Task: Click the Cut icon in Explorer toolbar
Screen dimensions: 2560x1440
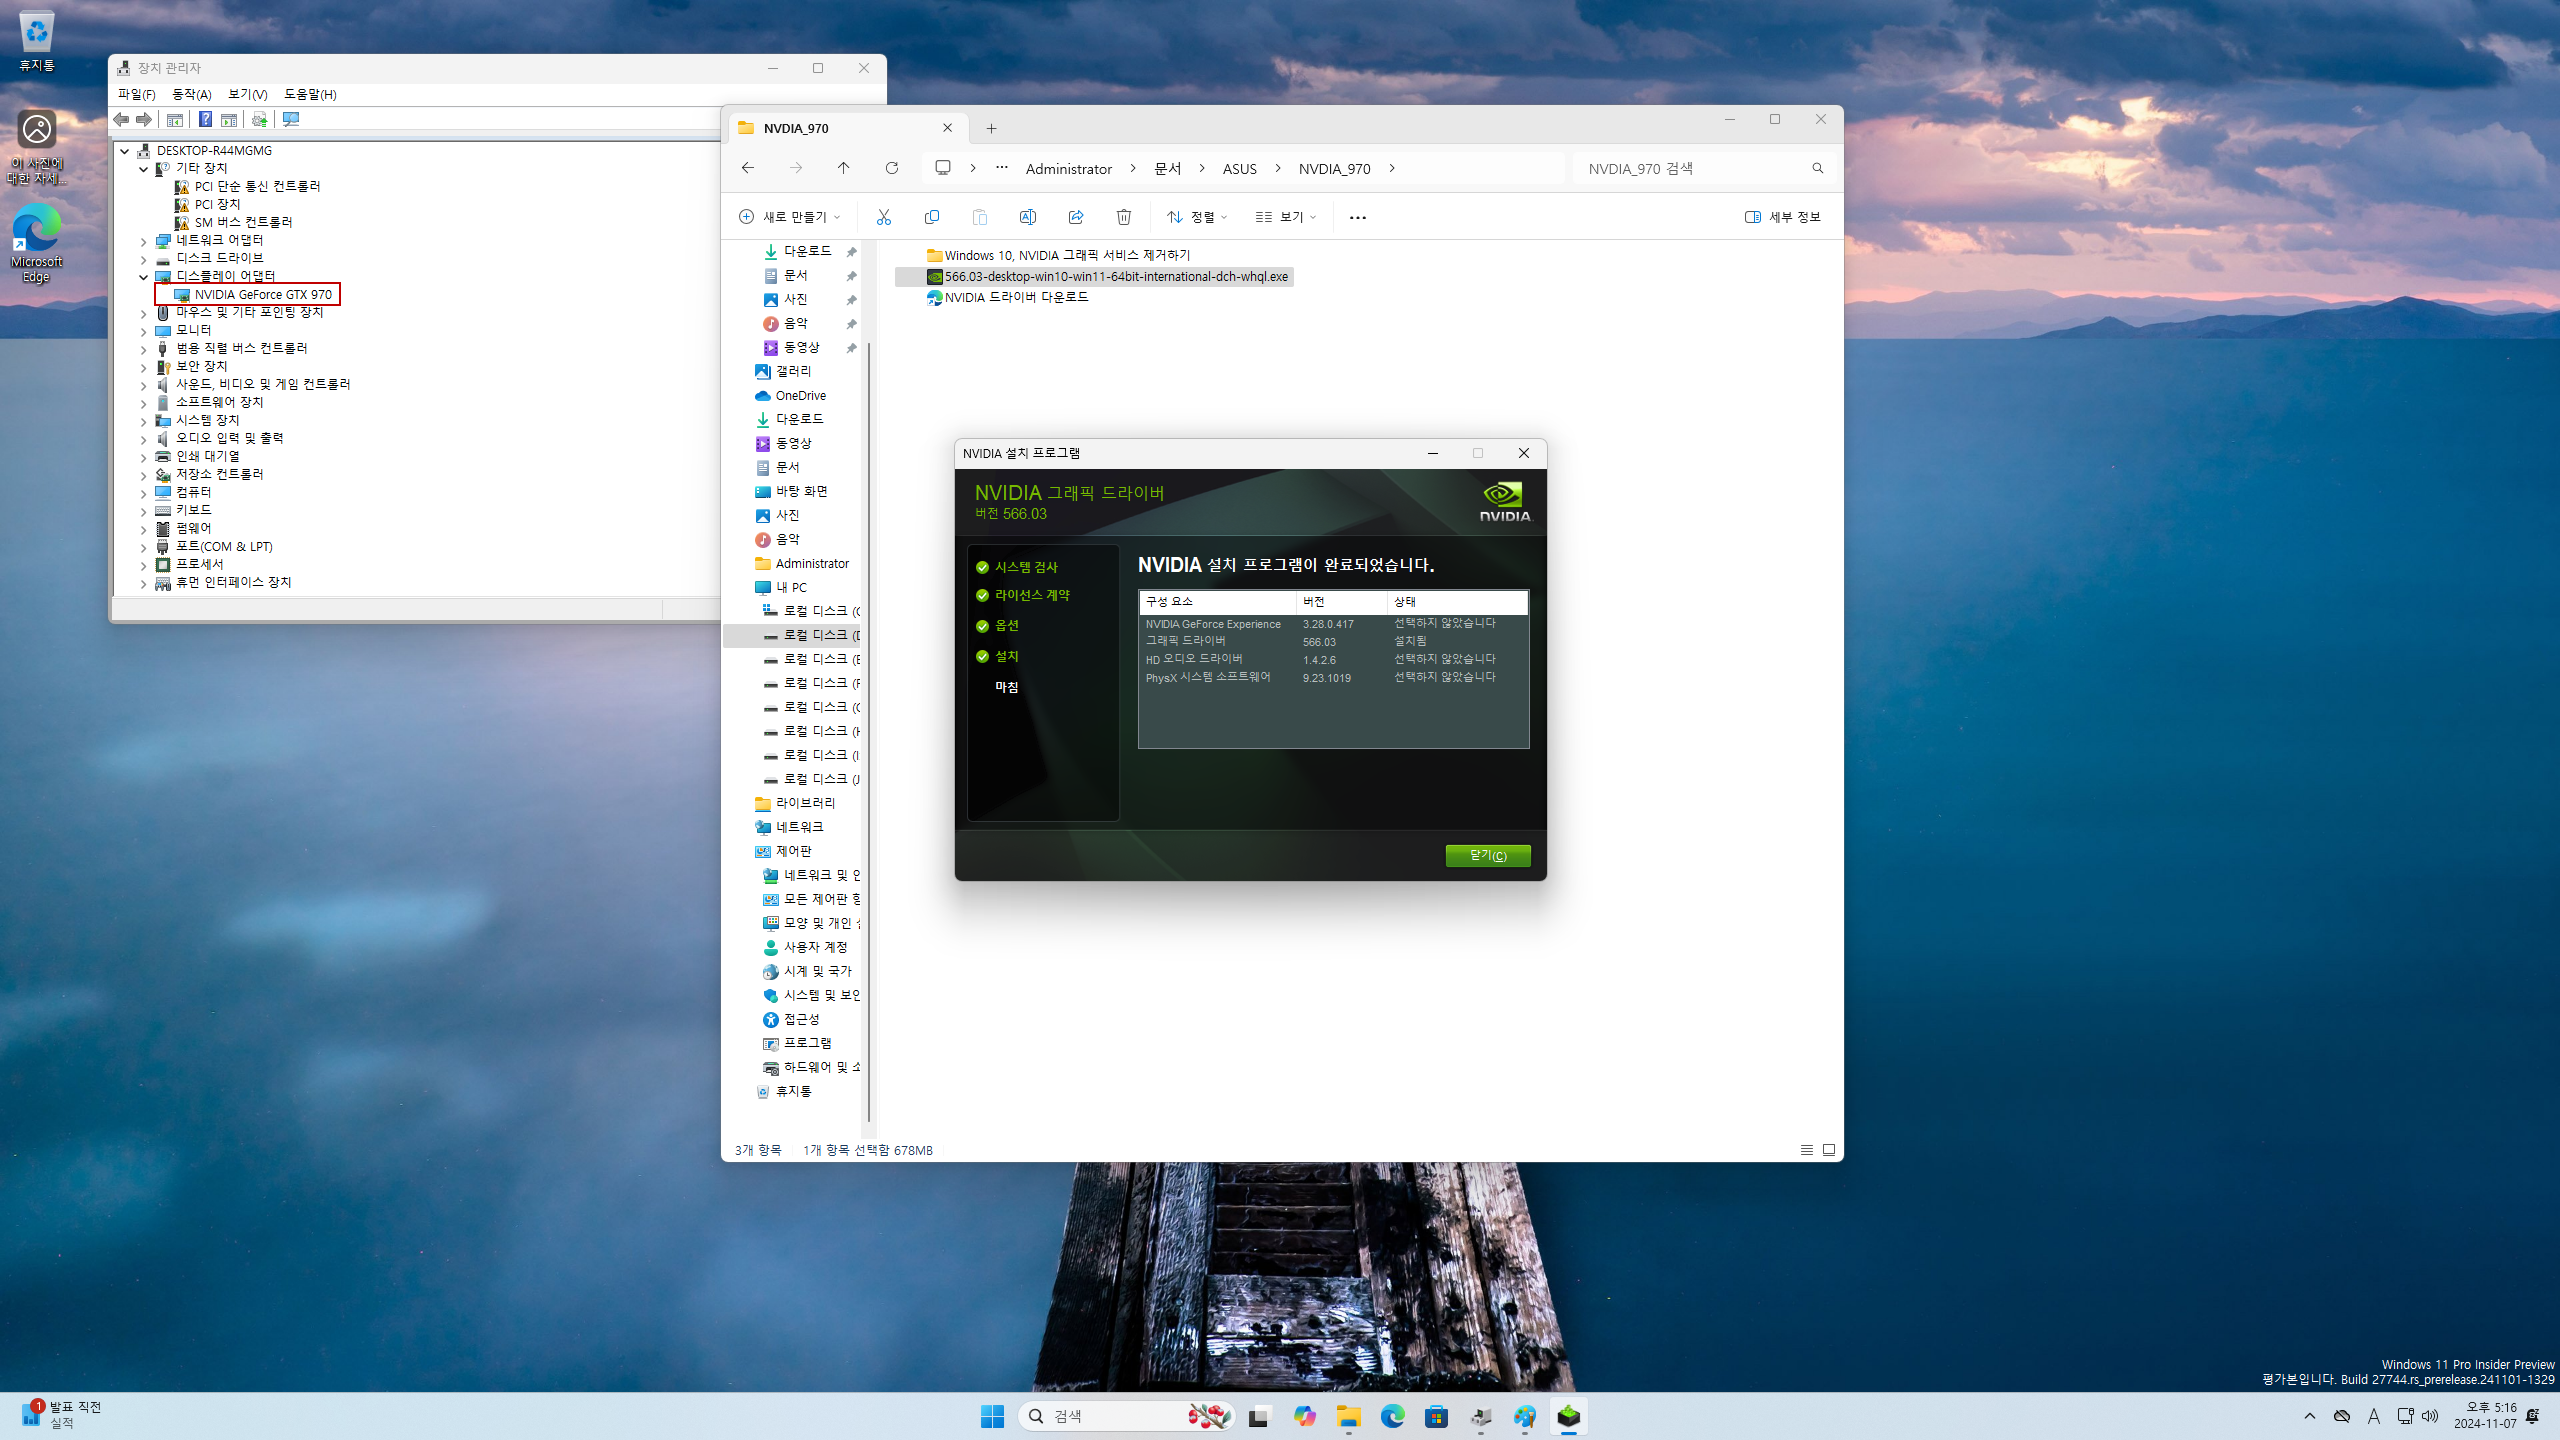Action: [883, 217]
